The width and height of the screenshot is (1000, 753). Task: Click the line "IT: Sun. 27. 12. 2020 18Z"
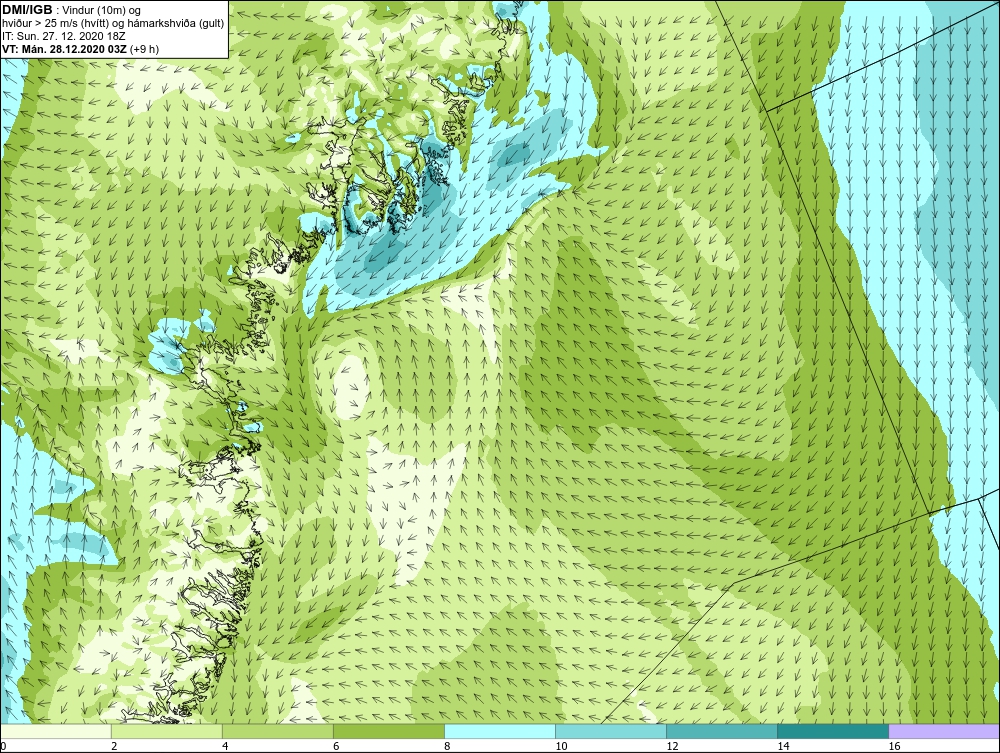tap(63, 36)
